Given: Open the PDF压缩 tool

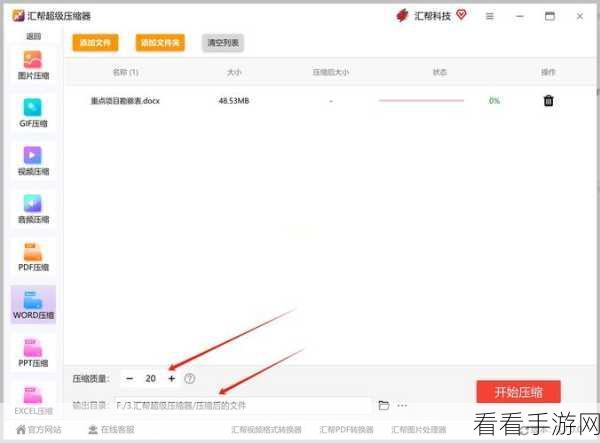Looking at the screenshot, I should coord(33,257).
